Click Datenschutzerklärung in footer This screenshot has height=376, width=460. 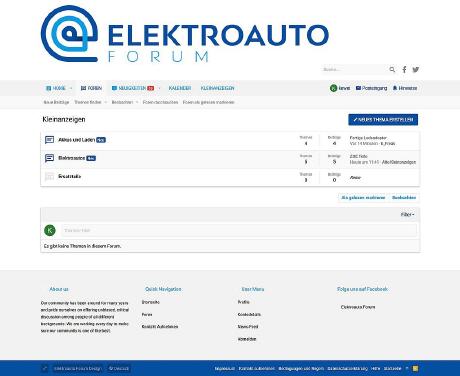click(347, 368)
